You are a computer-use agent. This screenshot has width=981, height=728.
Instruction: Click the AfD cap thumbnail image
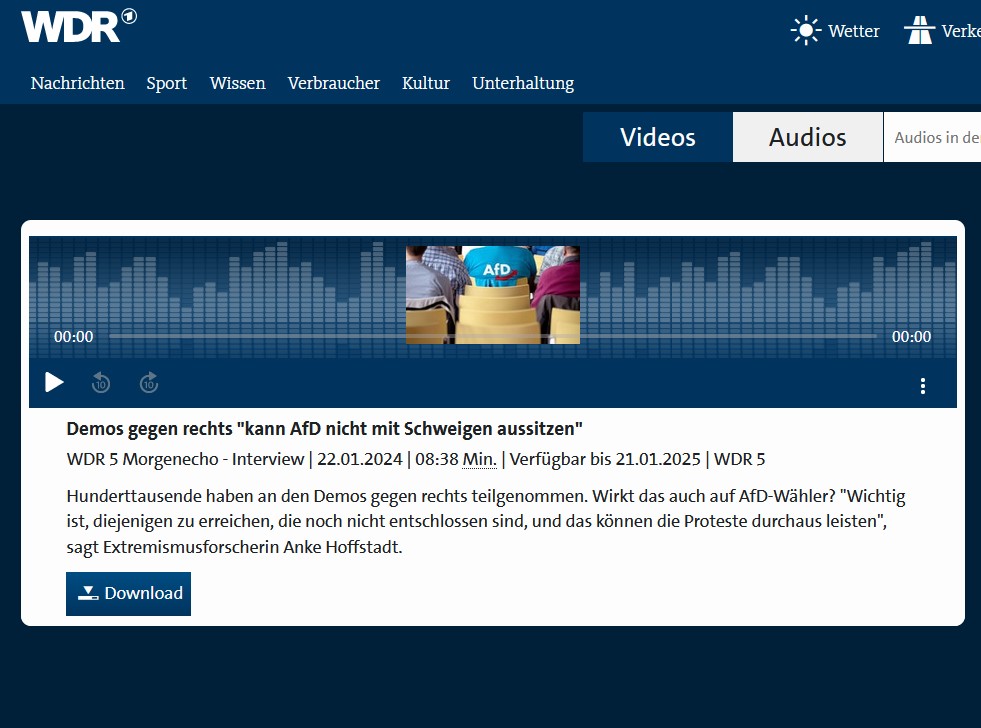click(492, 294)
